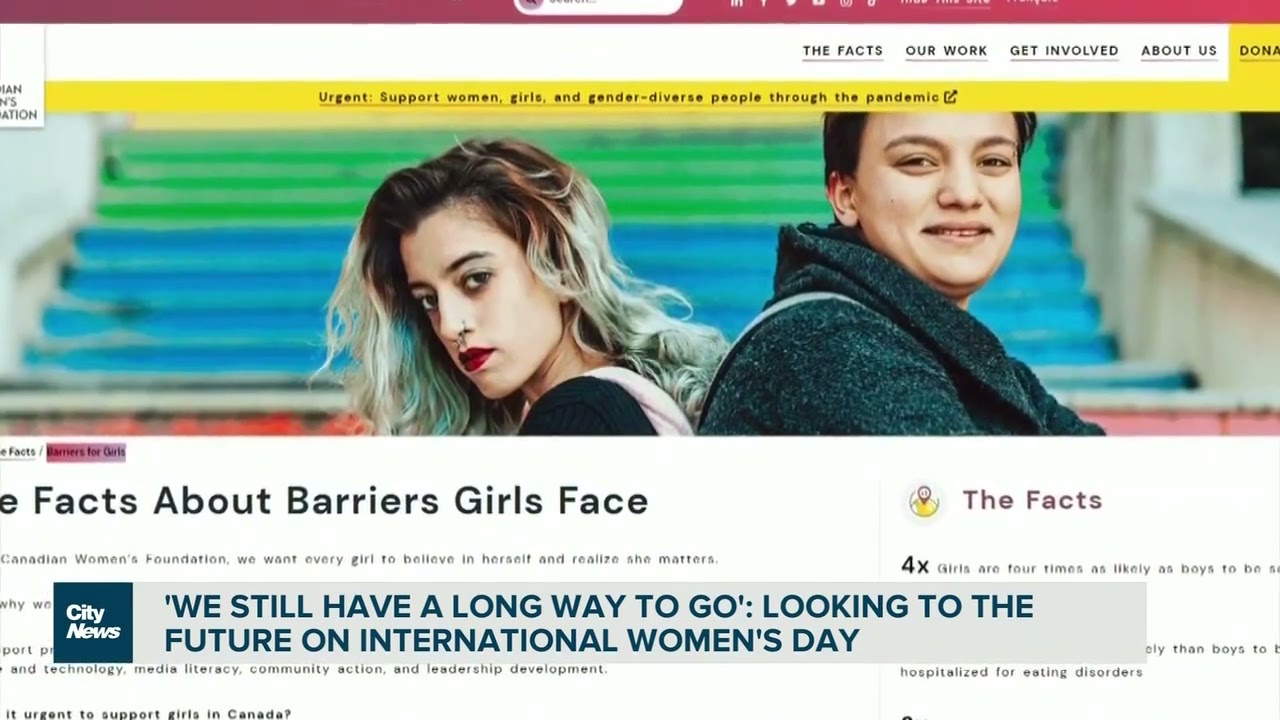Click the Barriers for Girls breadcrumb
This screenshot has height=720, width=1280.
point(86,452)
